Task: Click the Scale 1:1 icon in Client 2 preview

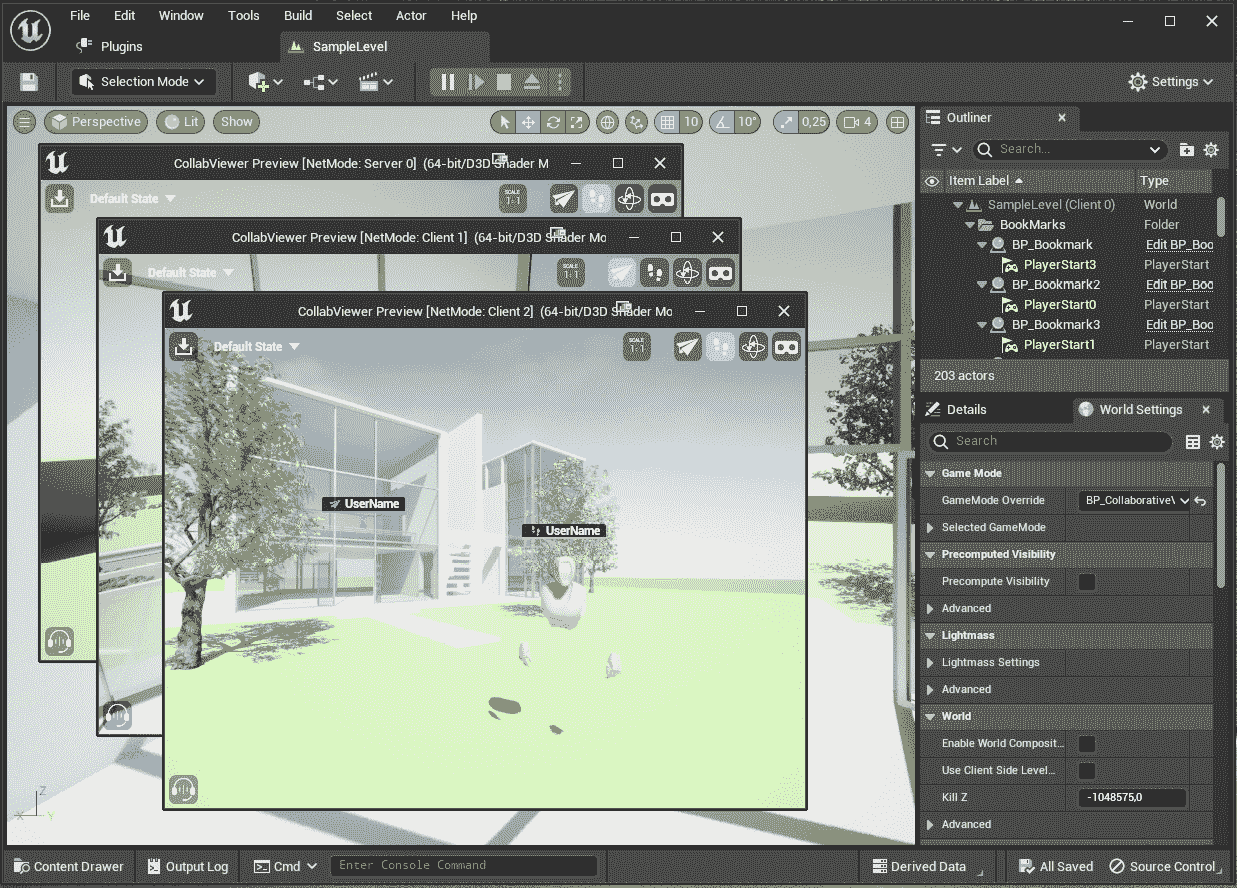Action: coord(637,347)
